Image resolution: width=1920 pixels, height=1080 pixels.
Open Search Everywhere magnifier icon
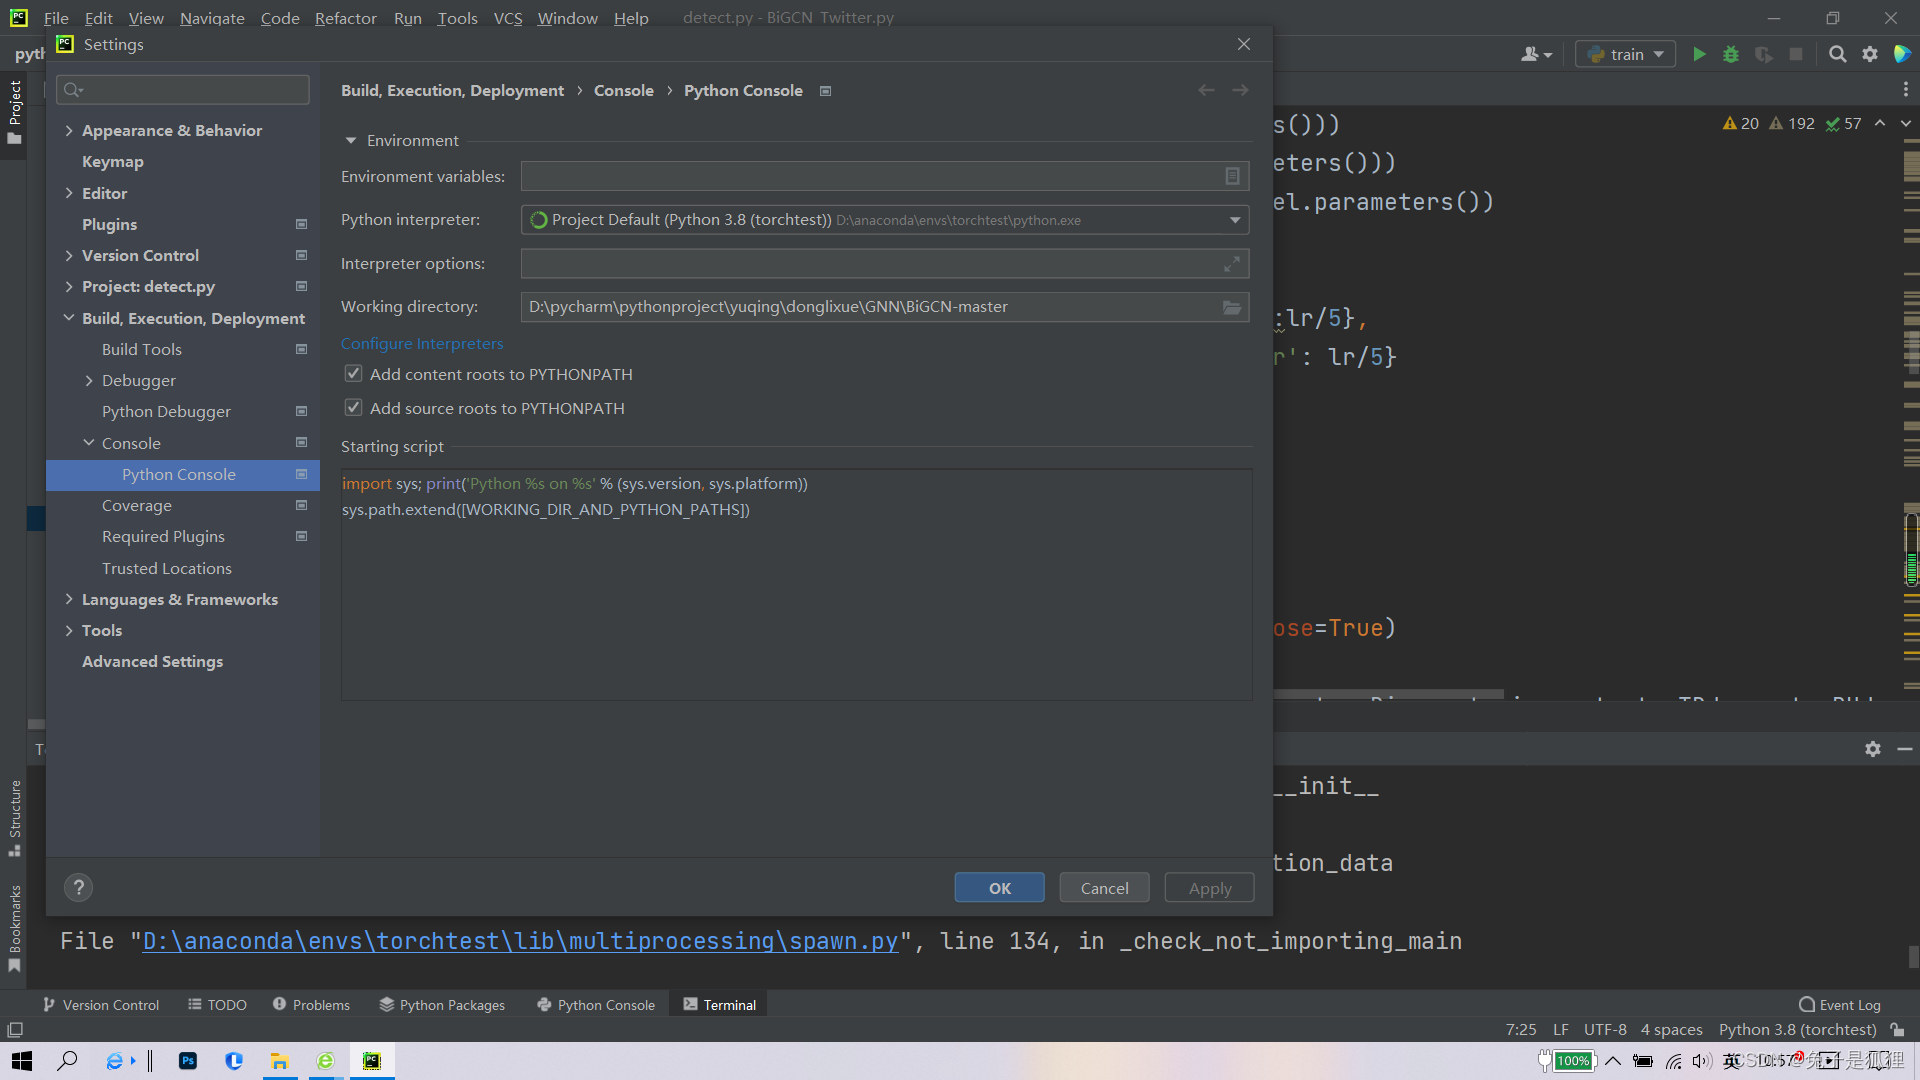coord(1837,54)
